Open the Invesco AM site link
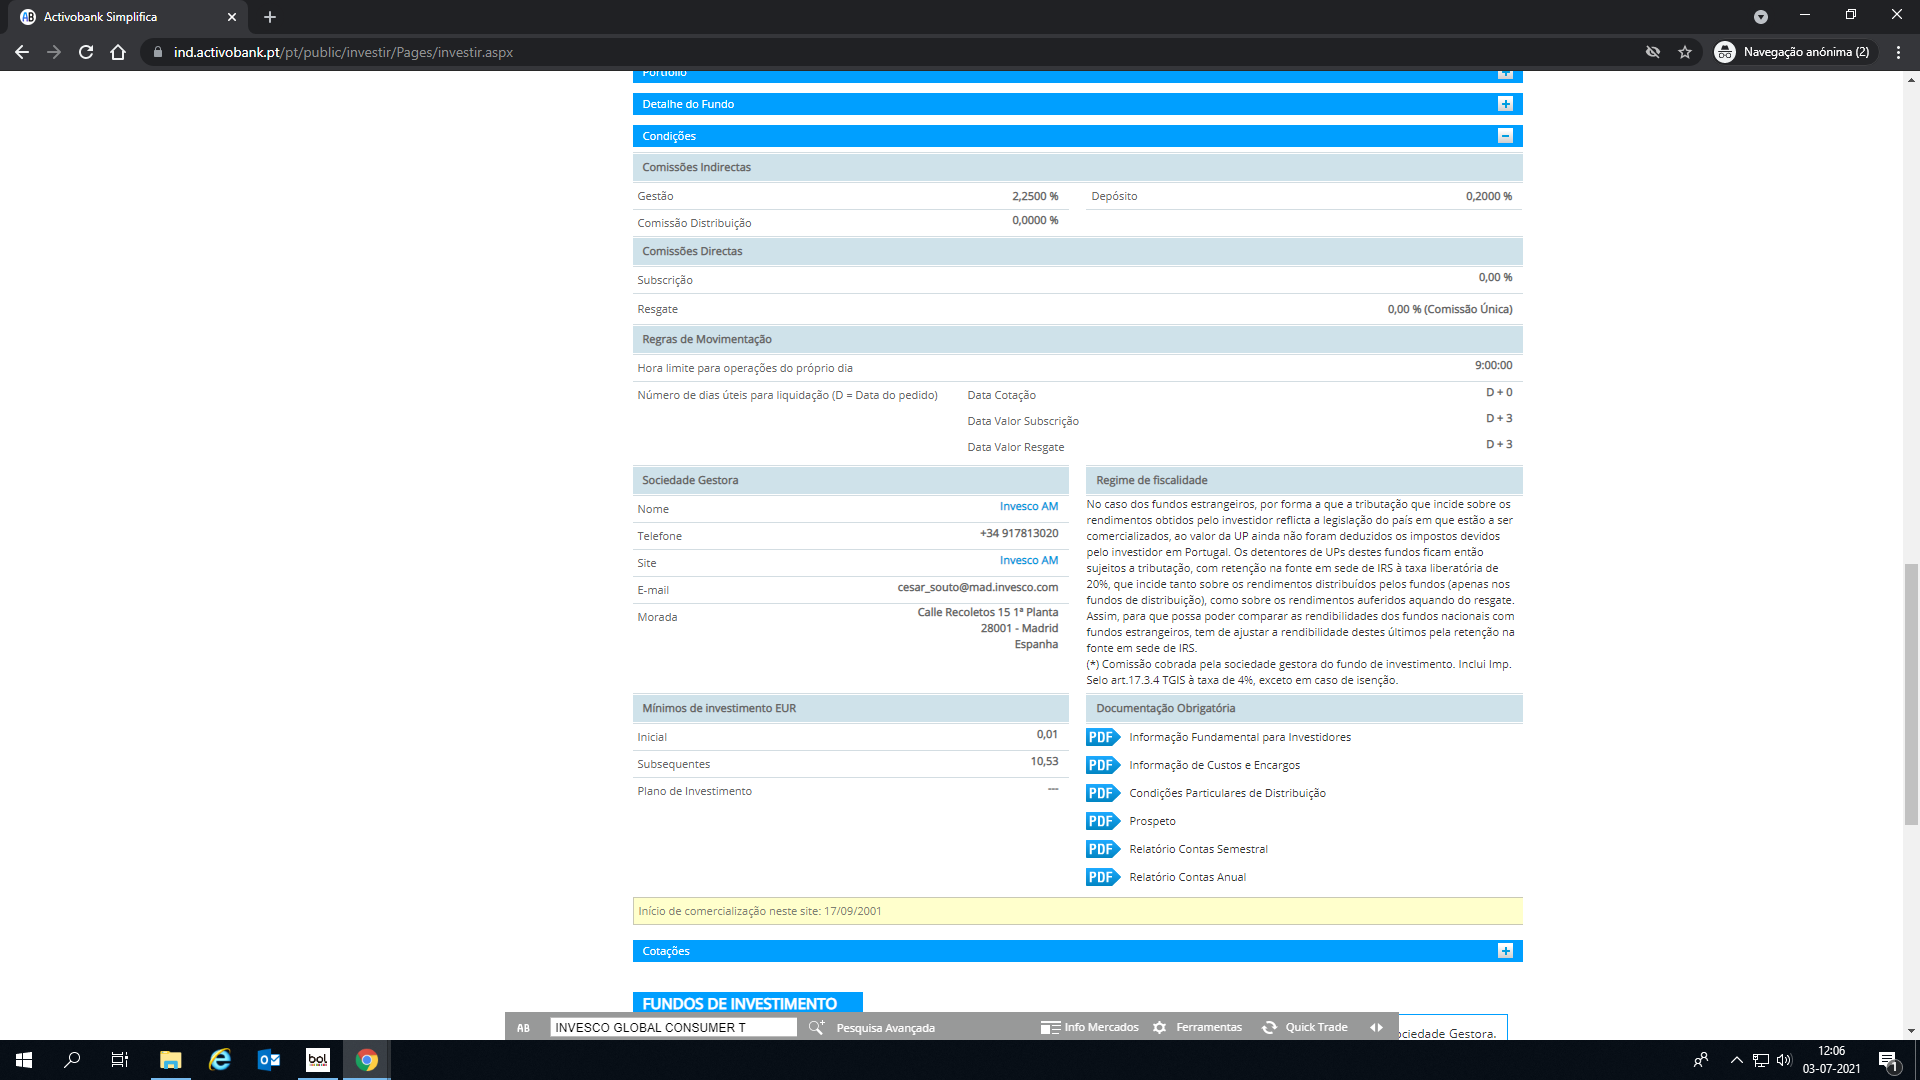 pos(1028,560)
